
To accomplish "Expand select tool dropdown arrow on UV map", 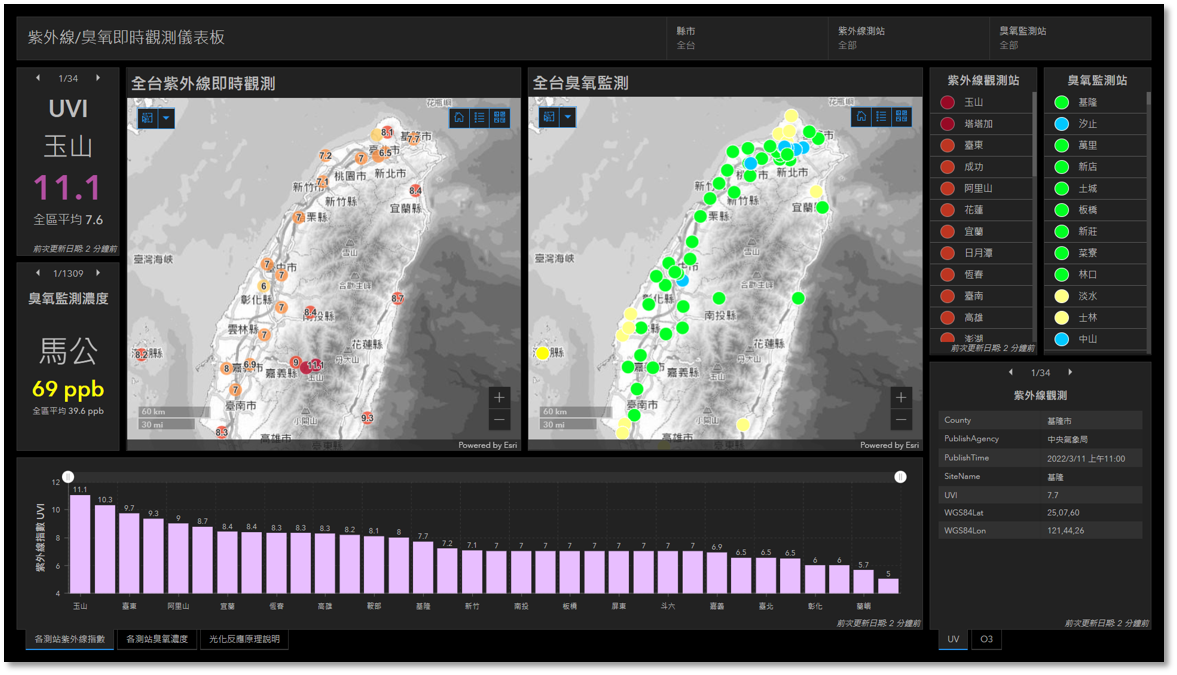I will click(x=166, y=118).
